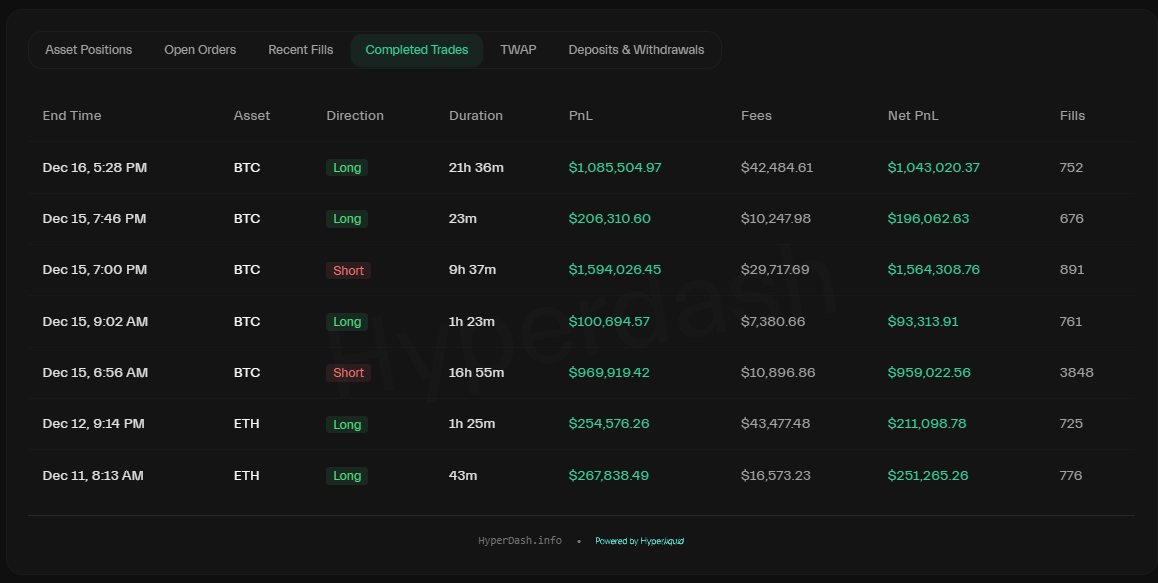This screenshot has height=583, width=1158.
Task: Click the Duration column header
Action: point(476,116)
